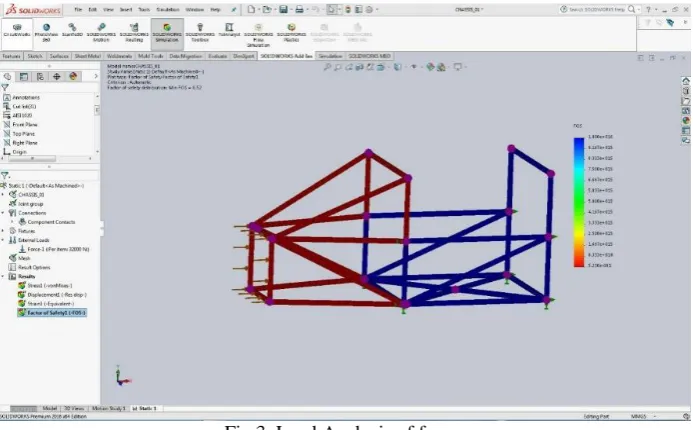Open the CircuitWorks add-in
The height and width of the screenshot is (430, 693).
[17, 32]
